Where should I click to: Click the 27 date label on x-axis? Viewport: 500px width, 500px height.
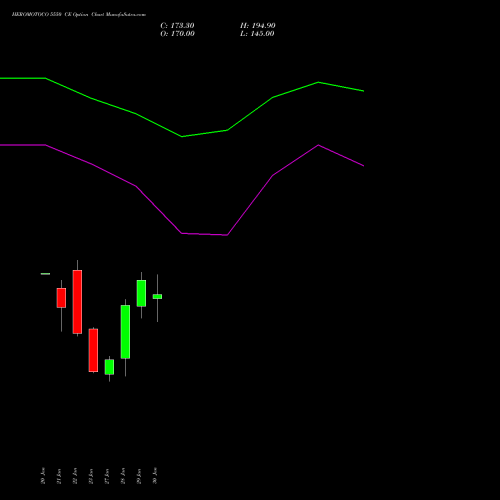[x=107, y=476]
